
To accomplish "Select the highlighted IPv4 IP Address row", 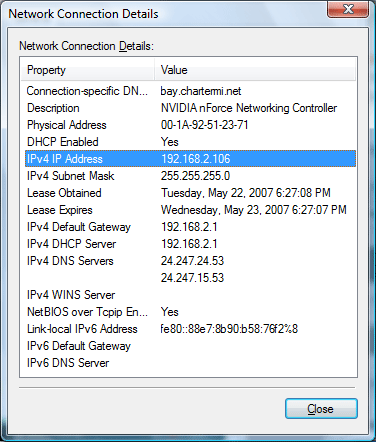I will [190, 159].
